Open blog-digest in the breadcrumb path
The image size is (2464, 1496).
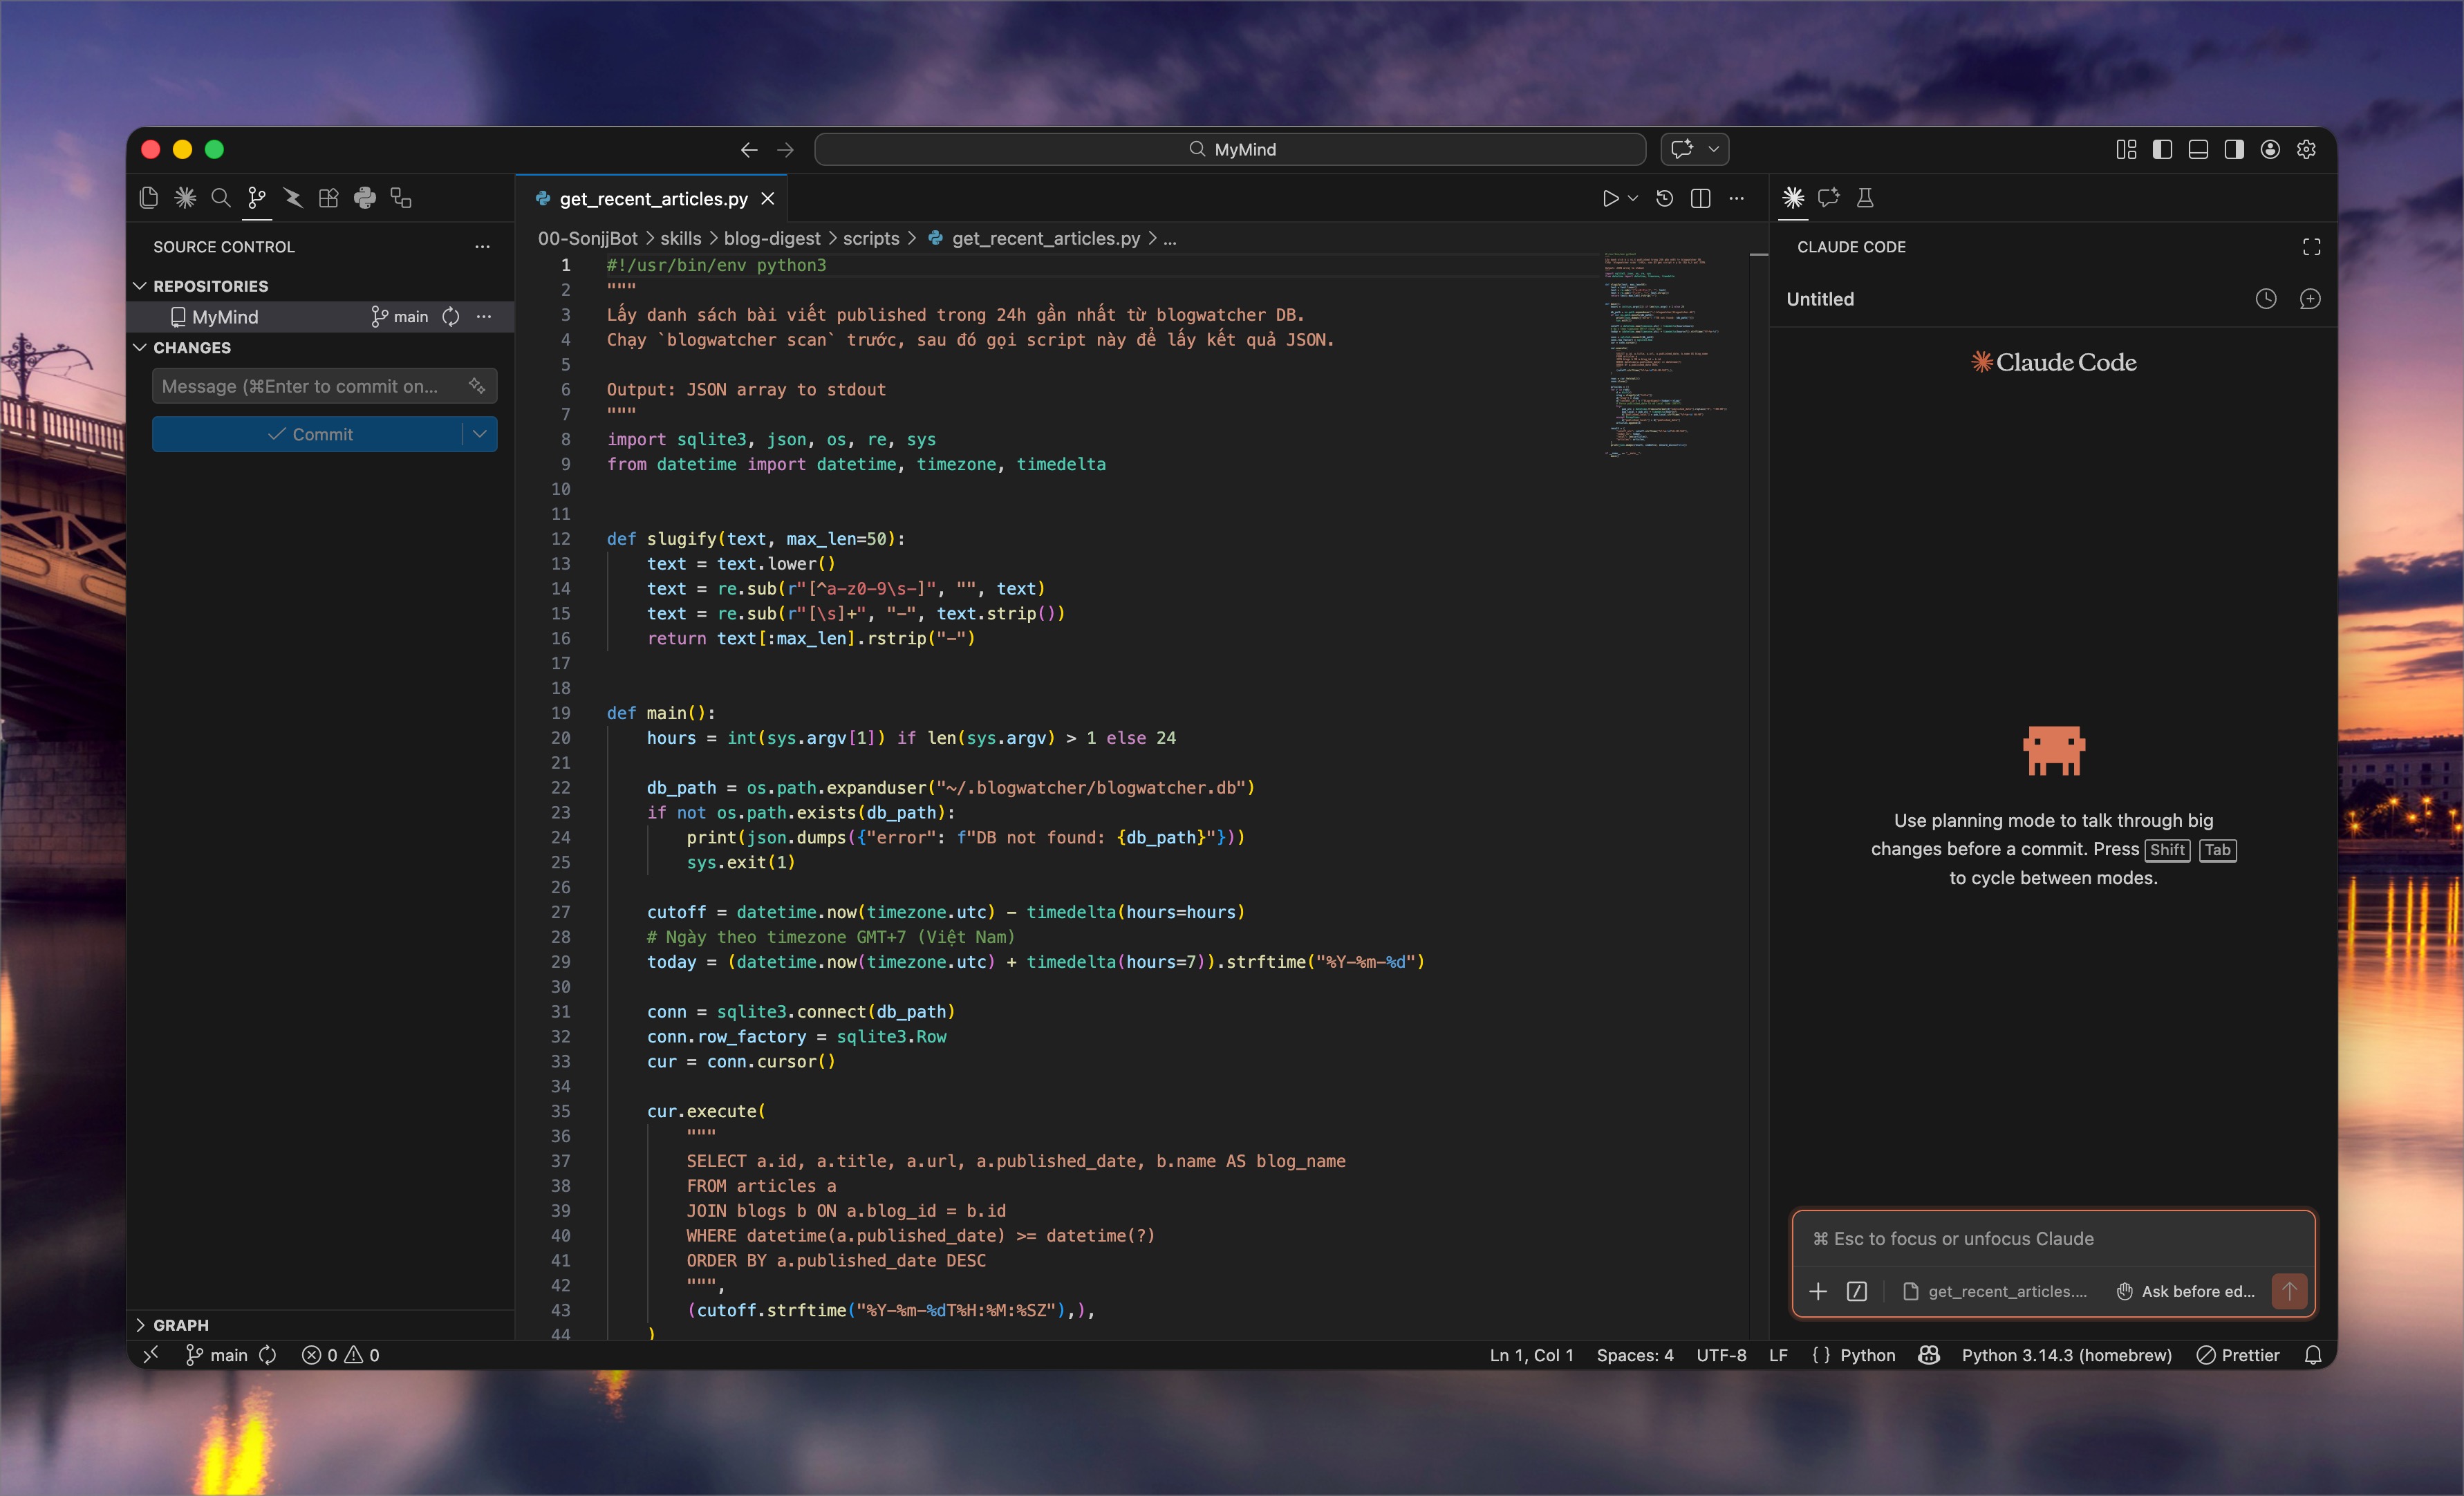(773, 238)
